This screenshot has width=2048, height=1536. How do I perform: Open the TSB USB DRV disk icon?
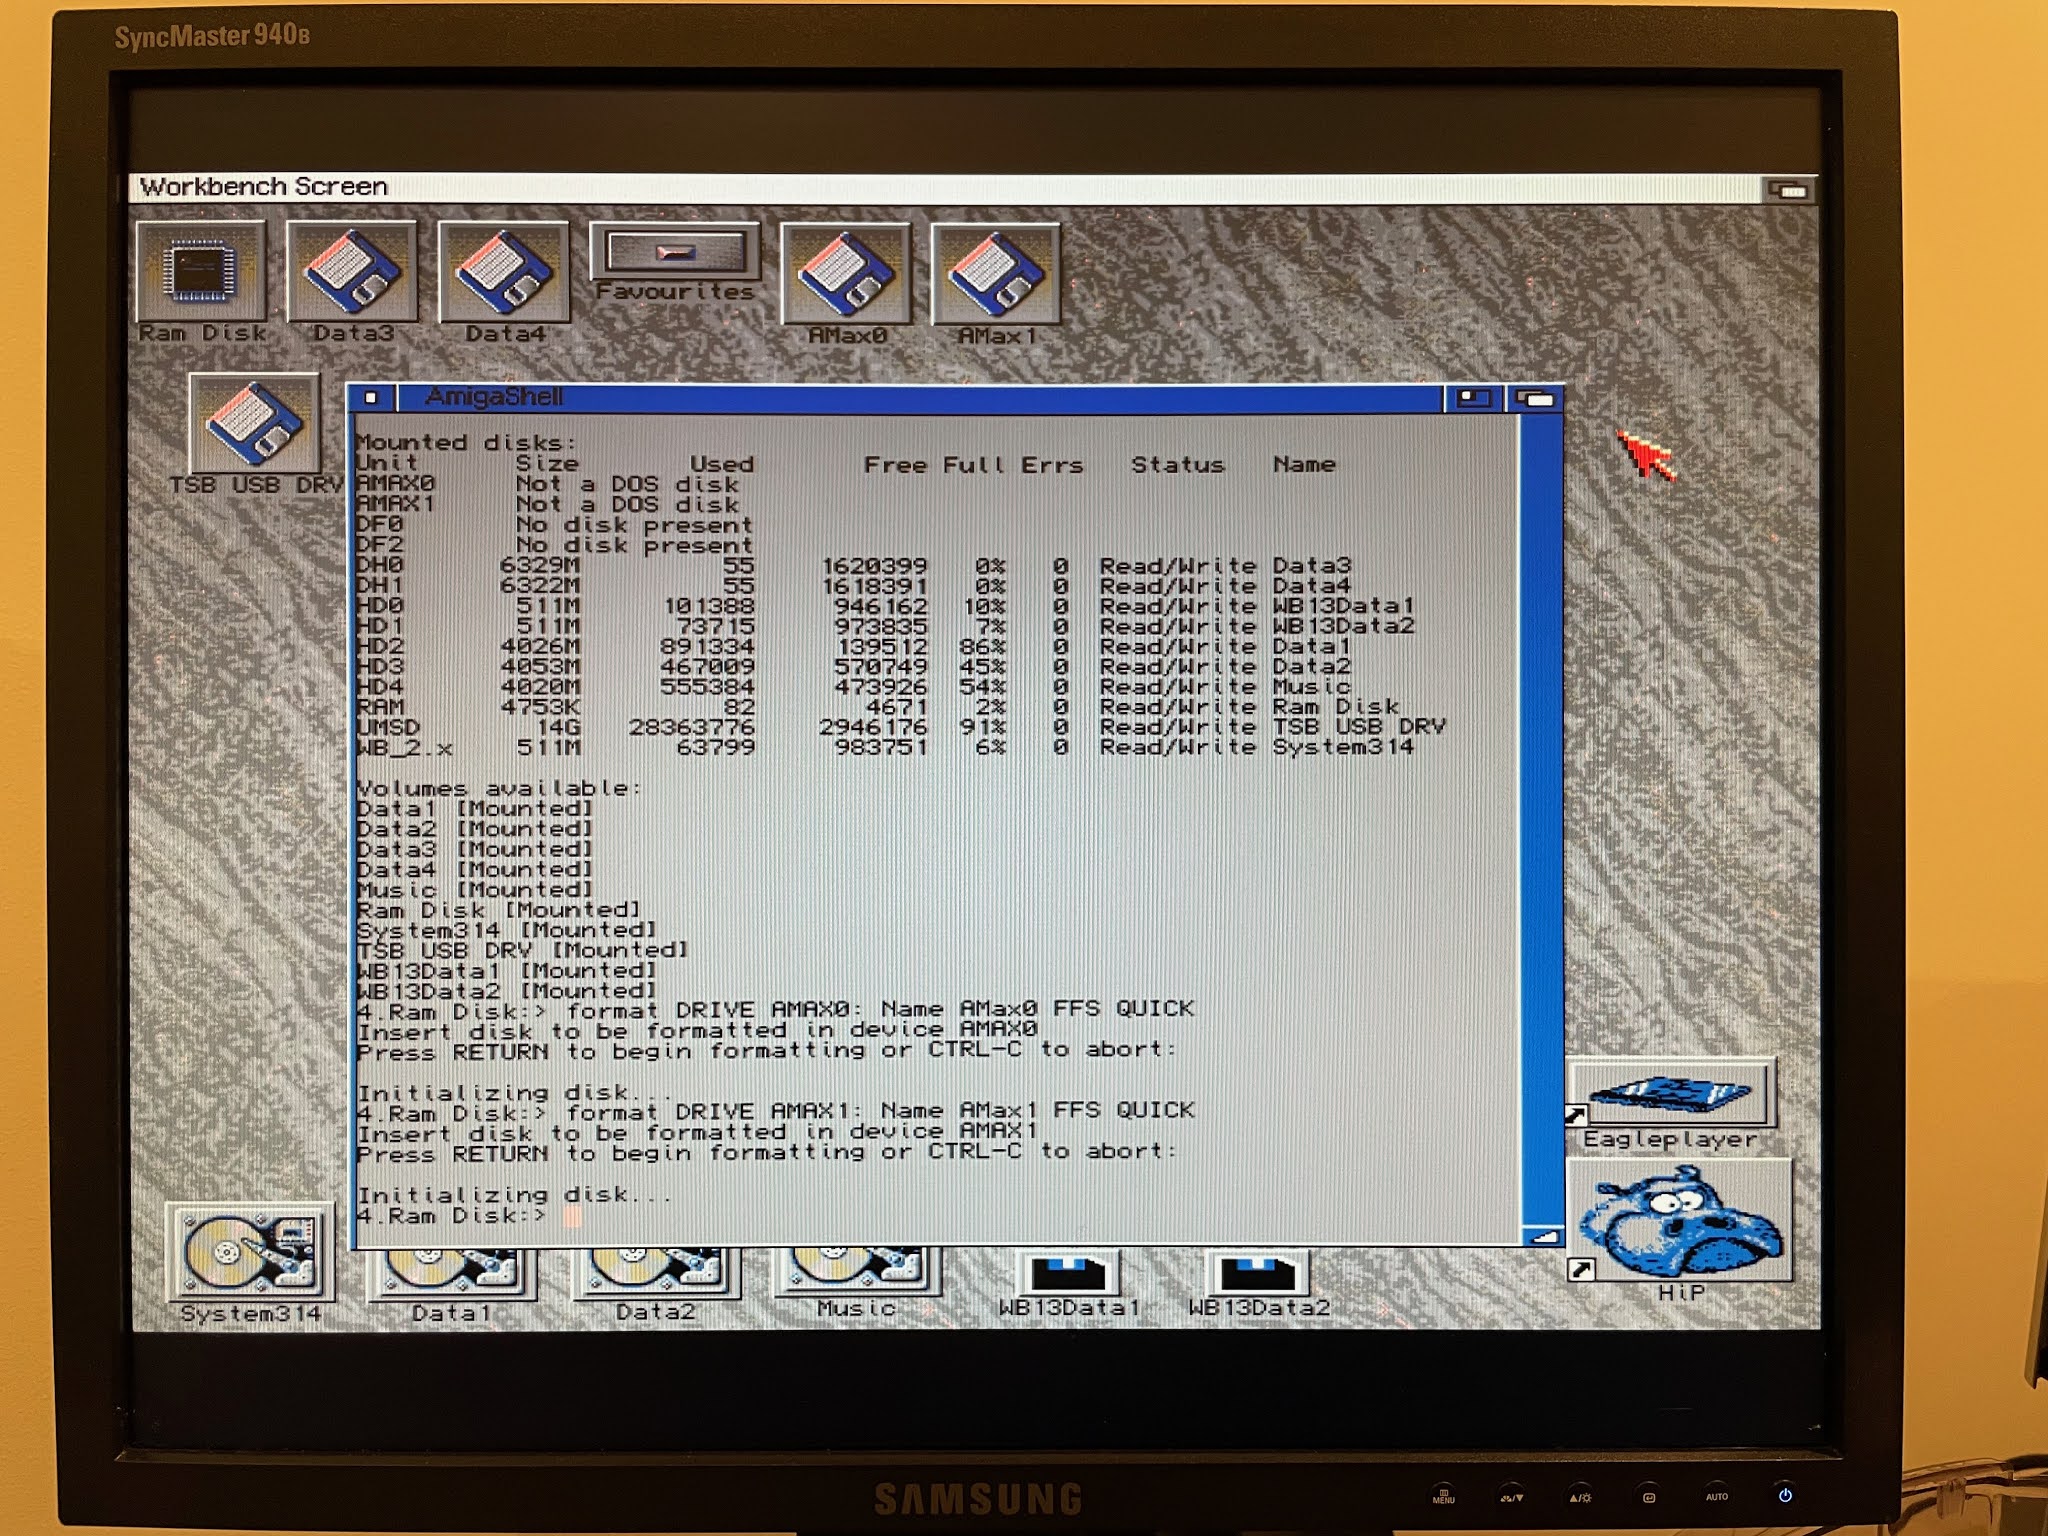pyautogui.click(x=254, y=423)
